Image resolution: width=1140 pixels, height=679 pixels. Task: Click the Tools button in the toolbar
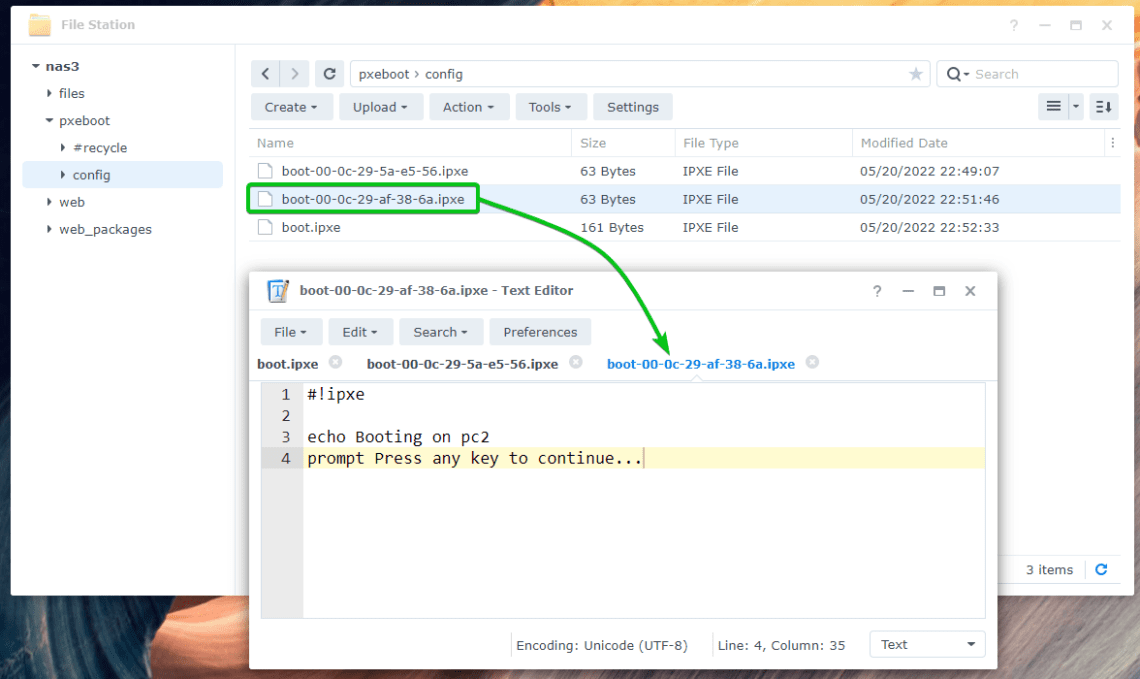551,106
